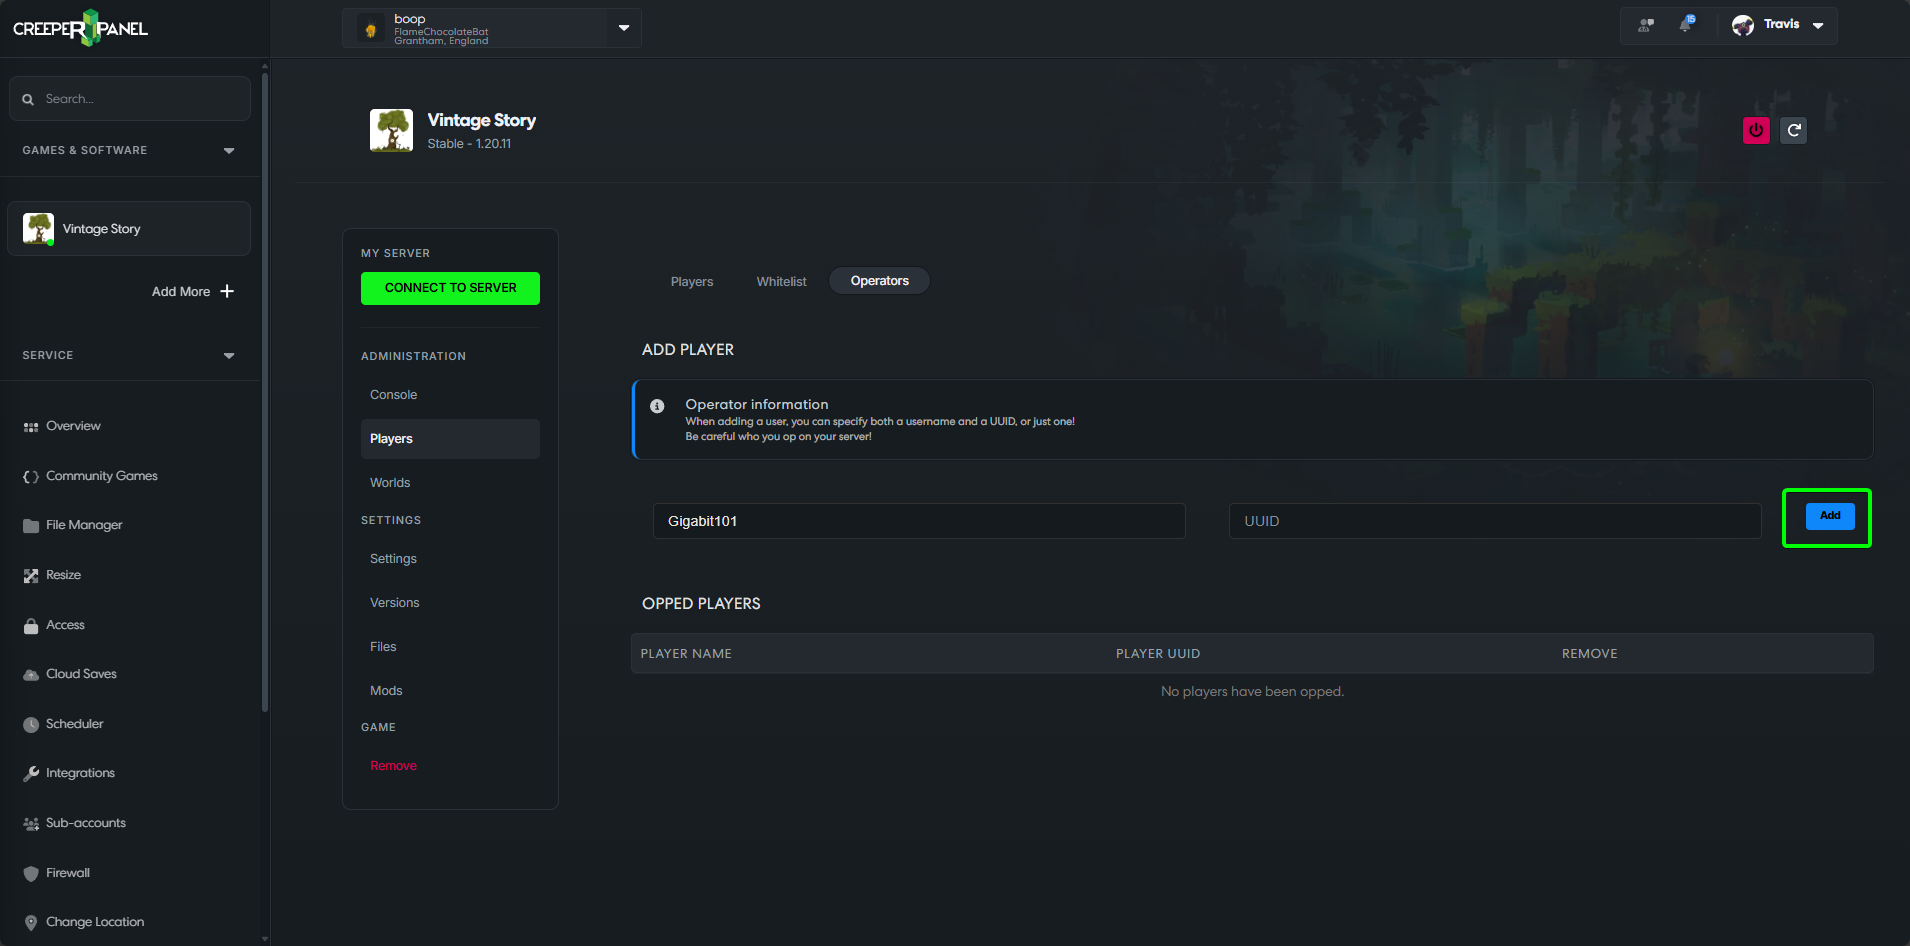Switch to the Whitelist tab
The height and width of the screenshot is (946, 1910).
click(x=781, y=281)
